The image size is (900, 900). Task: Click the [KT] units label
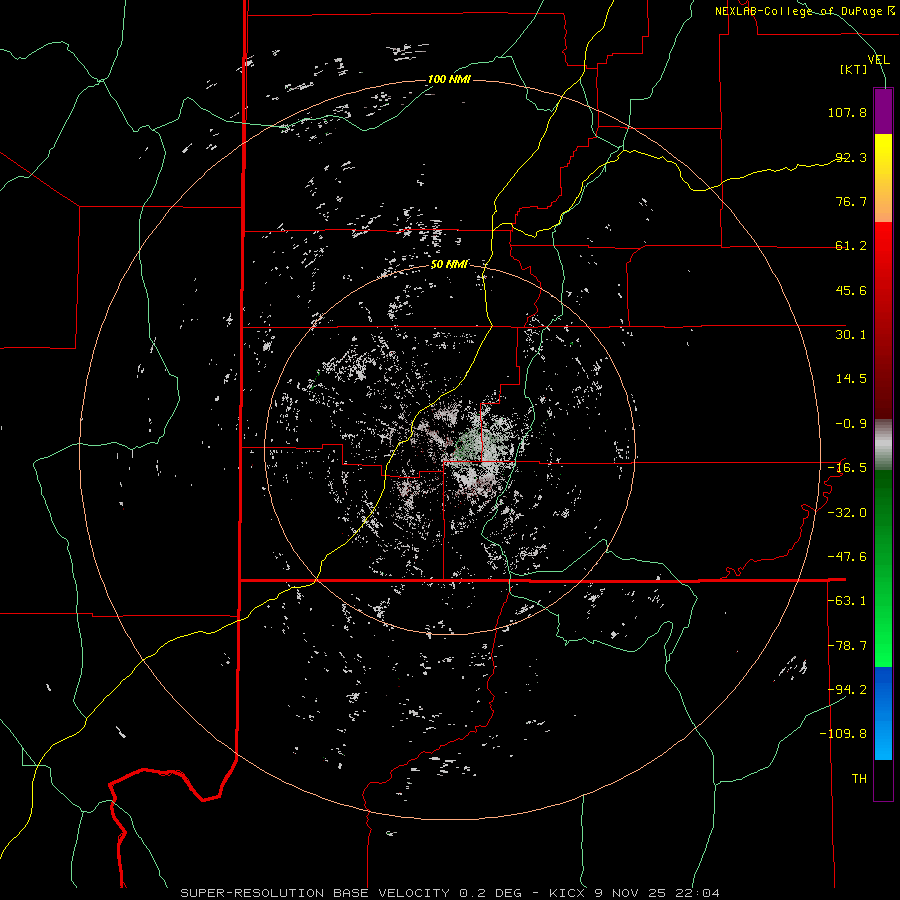click(854, 69)
